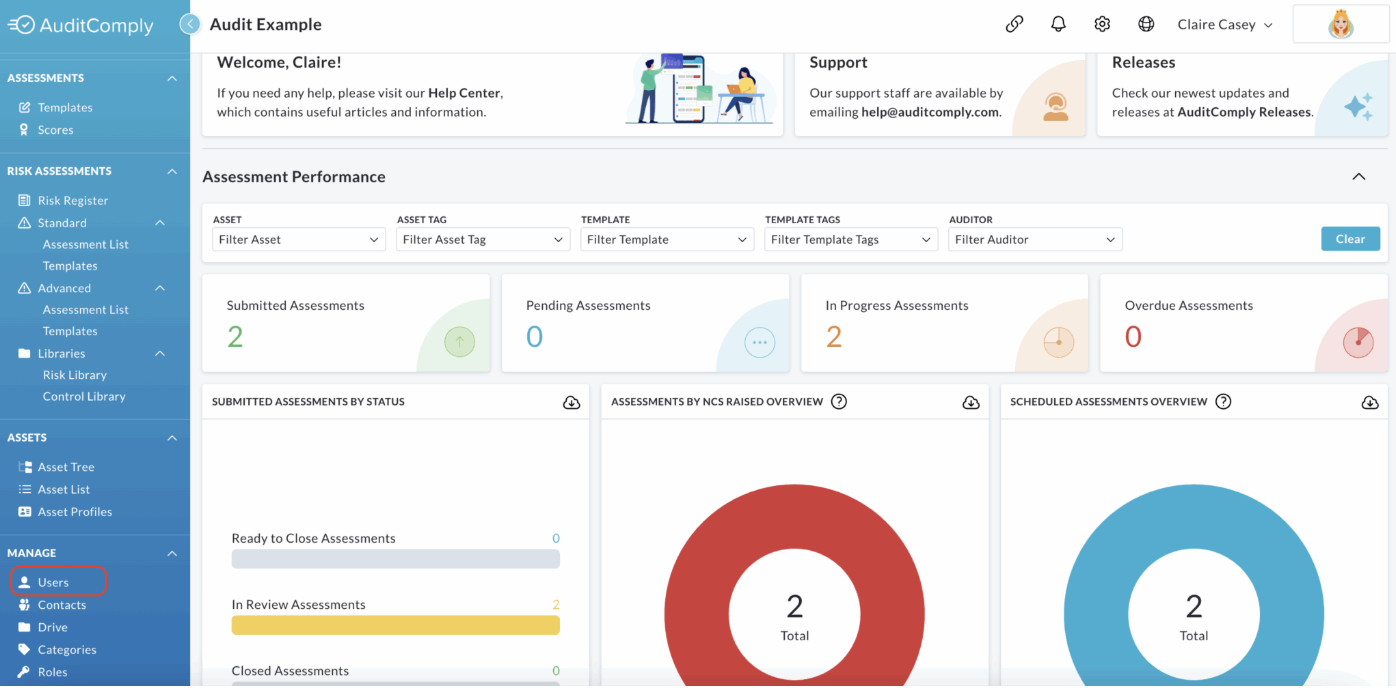Collapse sidebar with the round arrow button

tap(190, 24)
